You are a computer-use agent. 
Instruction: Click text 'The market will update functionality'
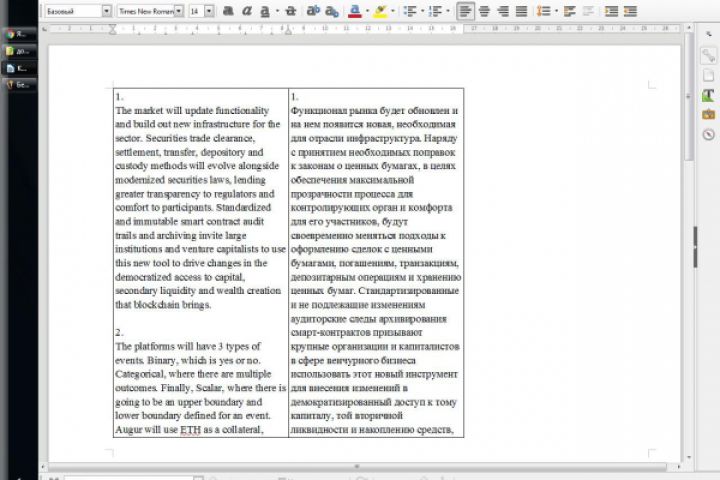point(192,111)
